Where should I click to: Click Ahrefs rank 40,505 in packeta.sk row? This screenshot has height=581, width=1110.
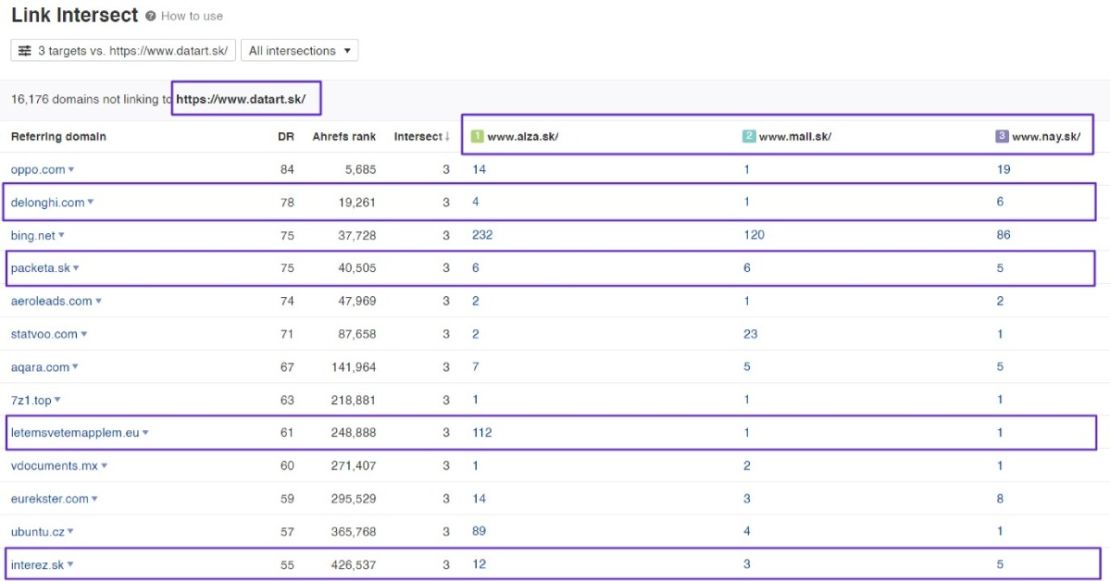[x=357, y=268]
